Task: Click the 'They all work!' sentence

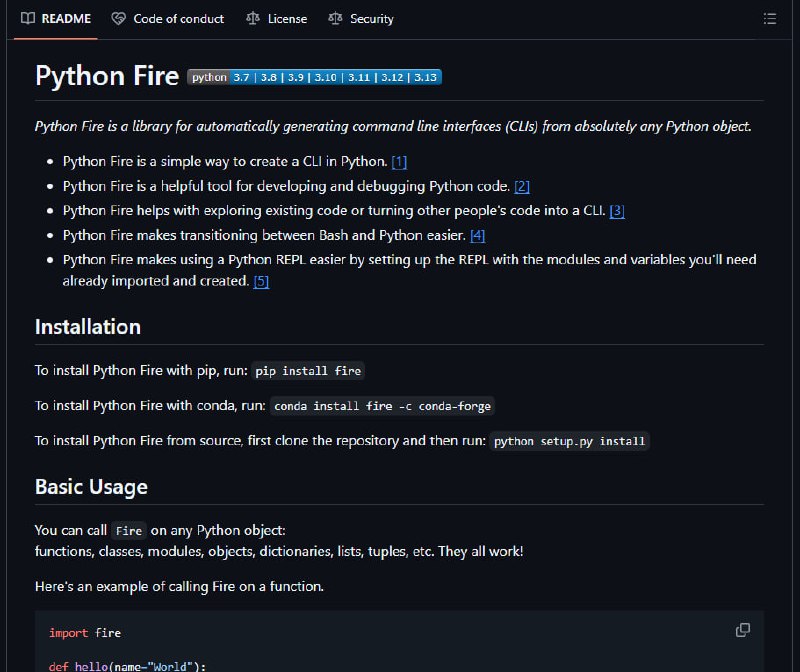Action: click(481, 552)
